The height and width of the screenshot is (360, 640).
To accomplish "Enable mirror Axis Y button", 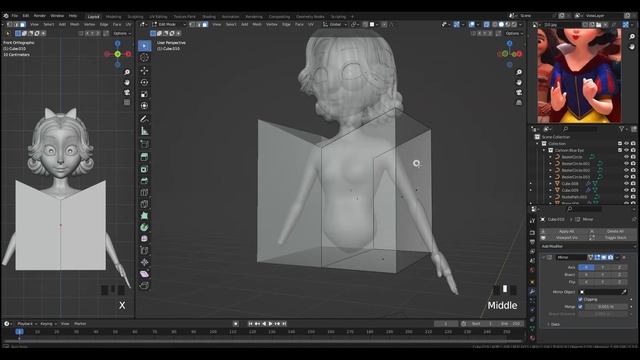I will click(602, 267).
